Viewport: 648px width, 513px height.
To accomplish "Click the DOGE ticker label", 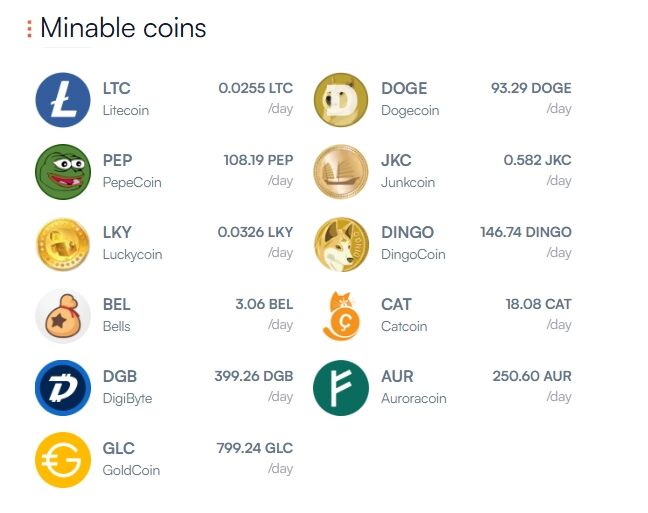I will 404,88.
